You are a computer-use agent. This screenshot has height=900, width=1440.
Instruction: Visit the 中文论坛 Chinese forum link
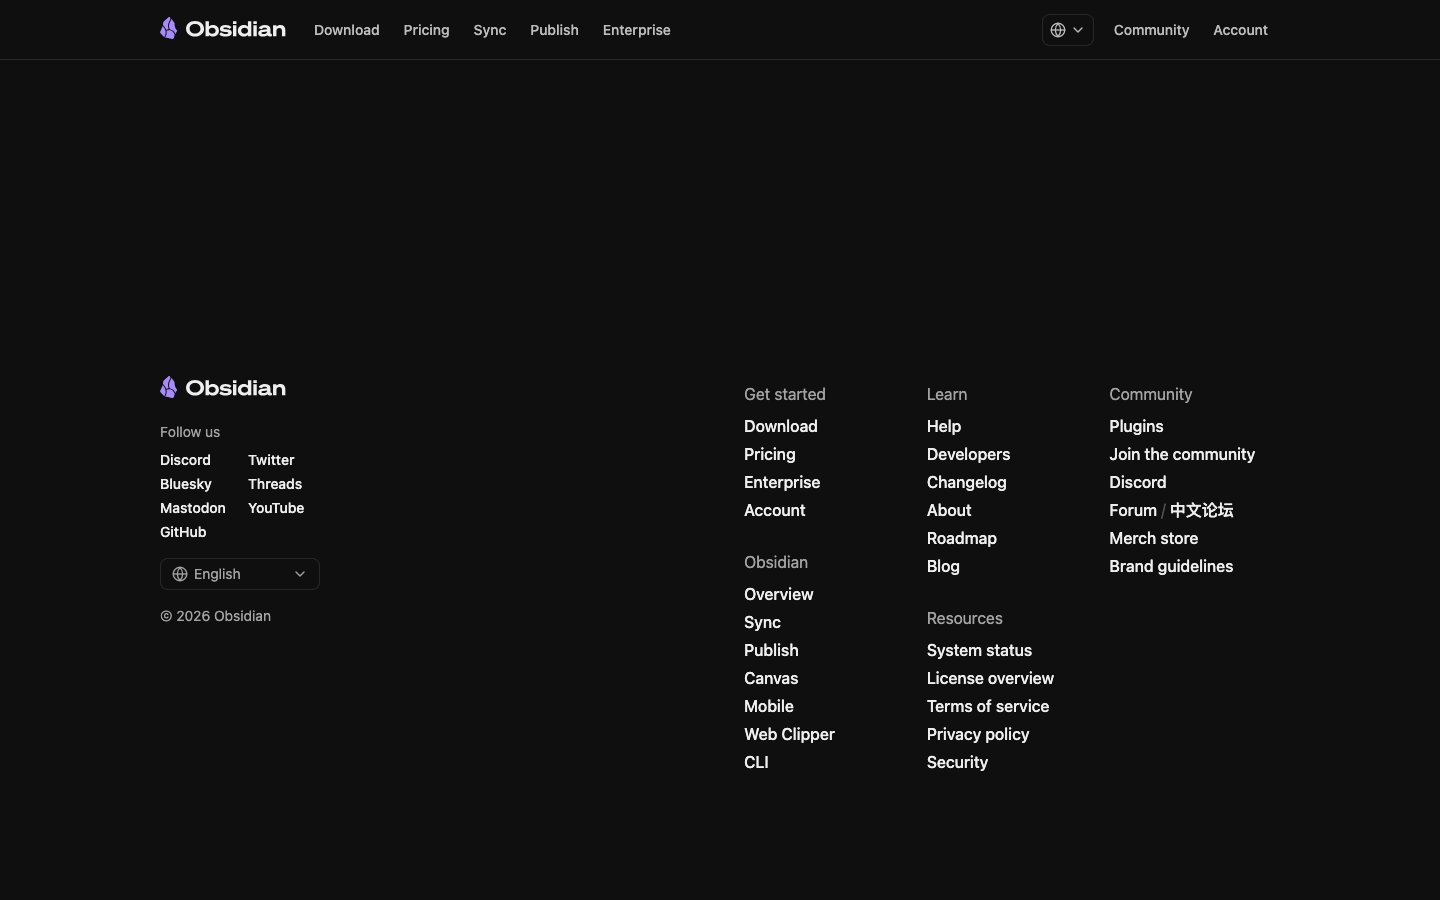coord(1202,510)
